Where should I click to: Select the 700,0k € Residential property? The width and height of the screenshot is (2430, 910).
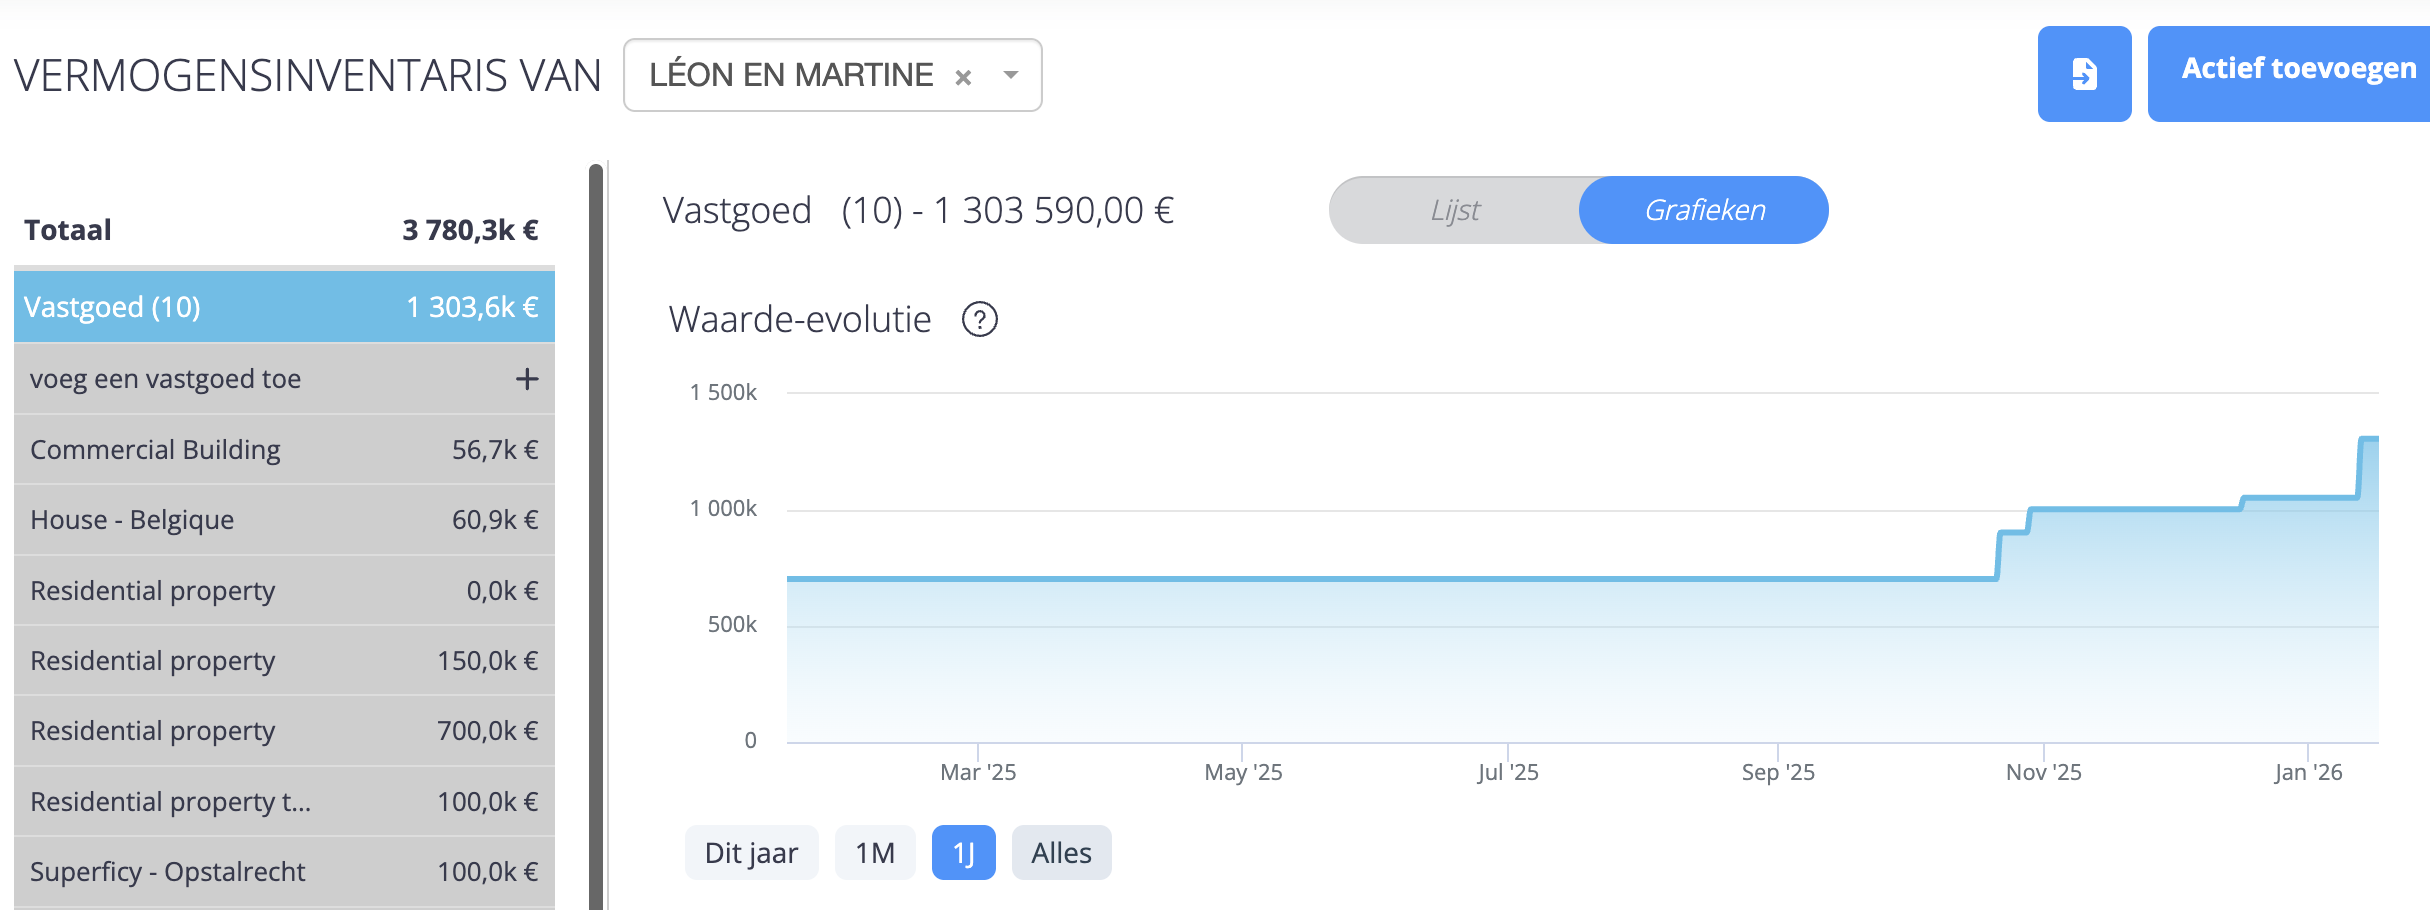coord(284,731)
